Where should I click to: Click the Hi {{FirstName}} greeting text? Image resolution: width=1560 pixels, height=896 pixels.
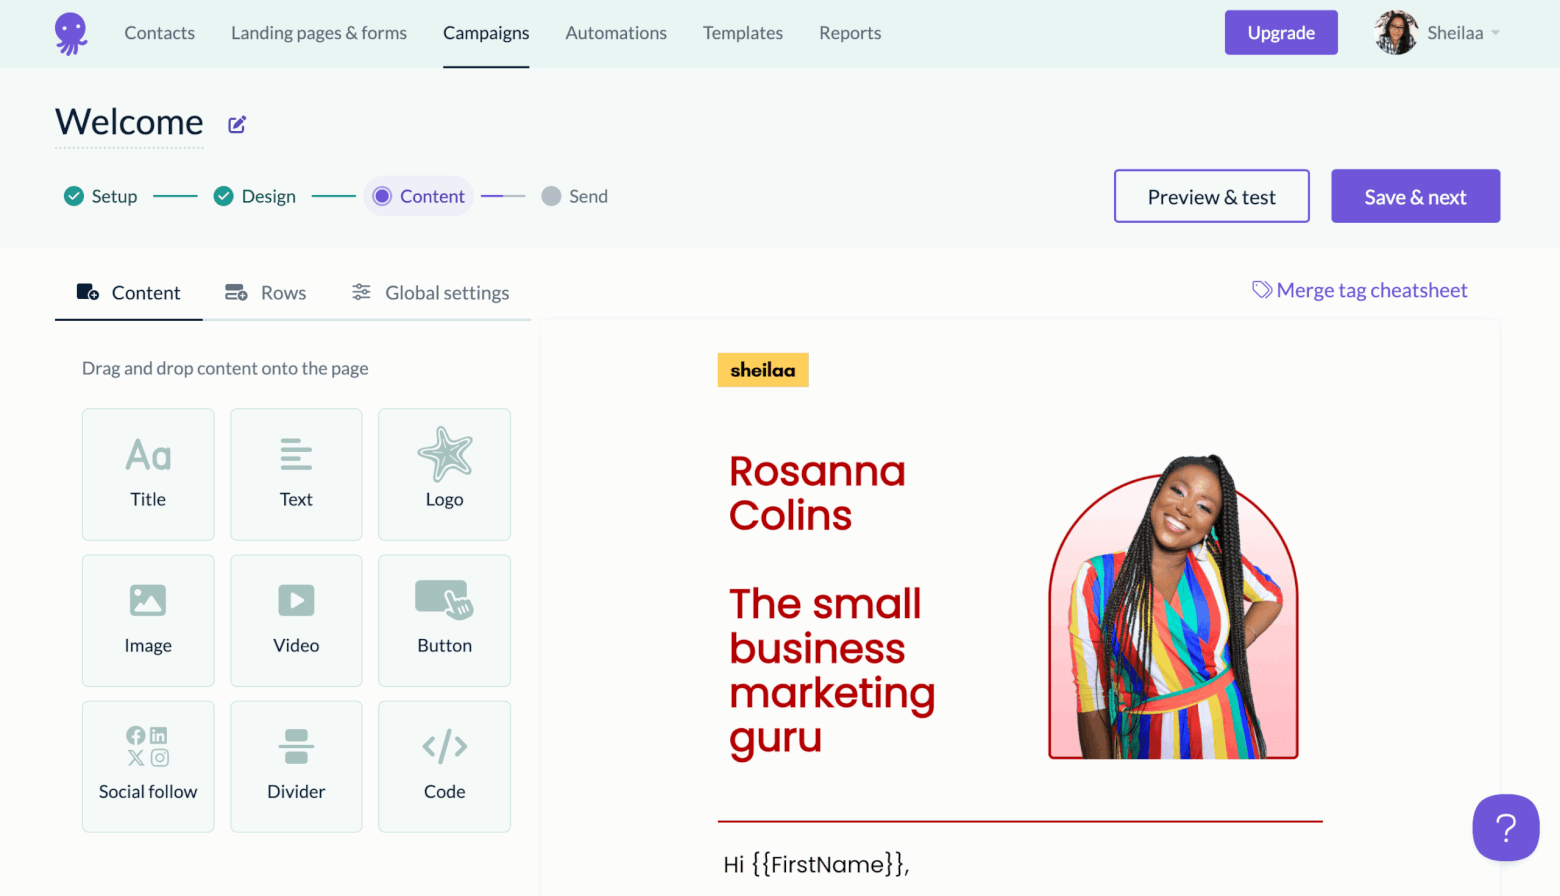[816, 864]
